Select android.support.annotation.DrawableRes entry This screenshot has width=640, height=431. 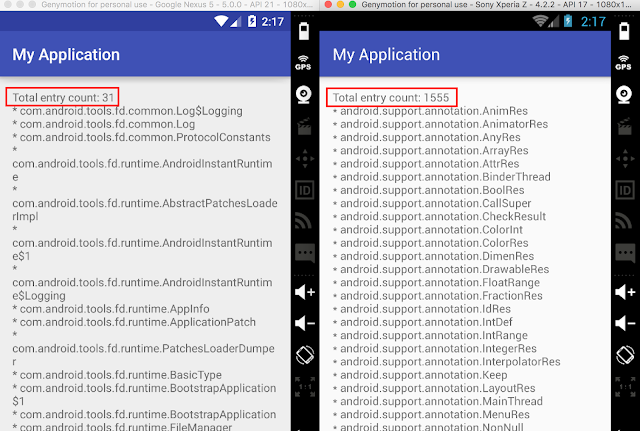coord(441,269)
